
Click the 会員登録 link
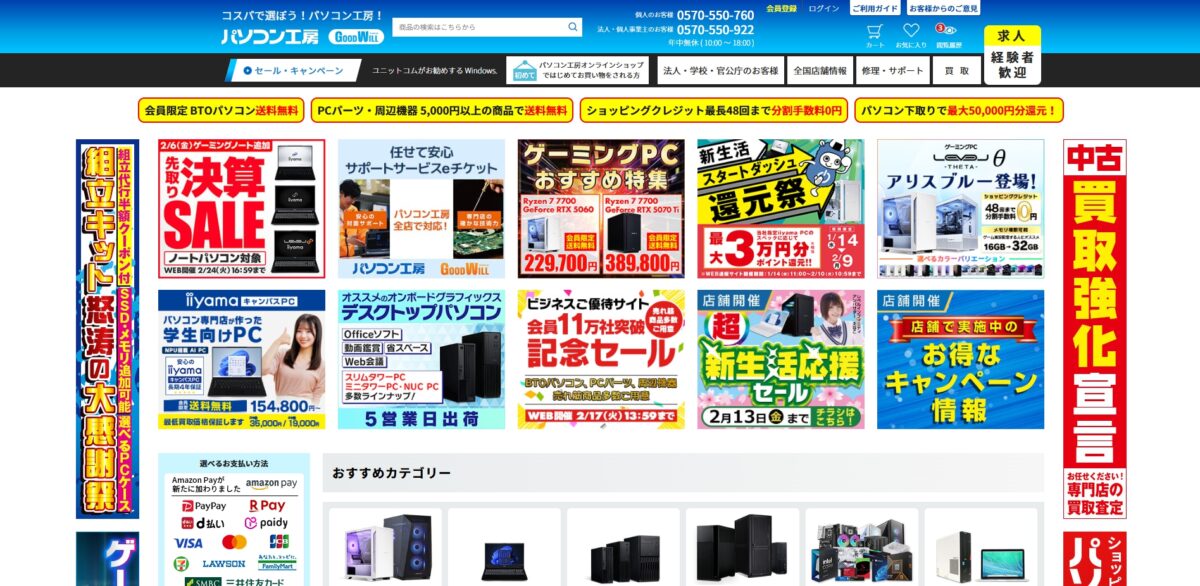(x=782, y=9)
